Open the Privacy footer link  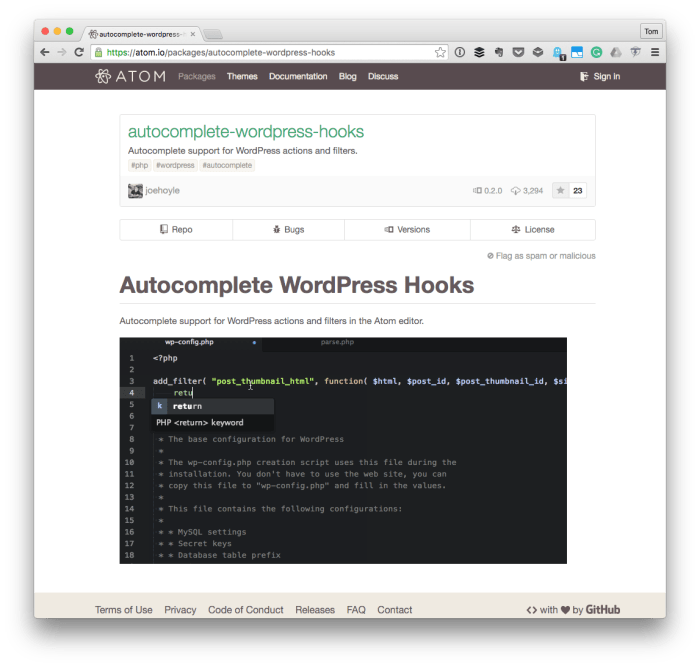point(180,610)
